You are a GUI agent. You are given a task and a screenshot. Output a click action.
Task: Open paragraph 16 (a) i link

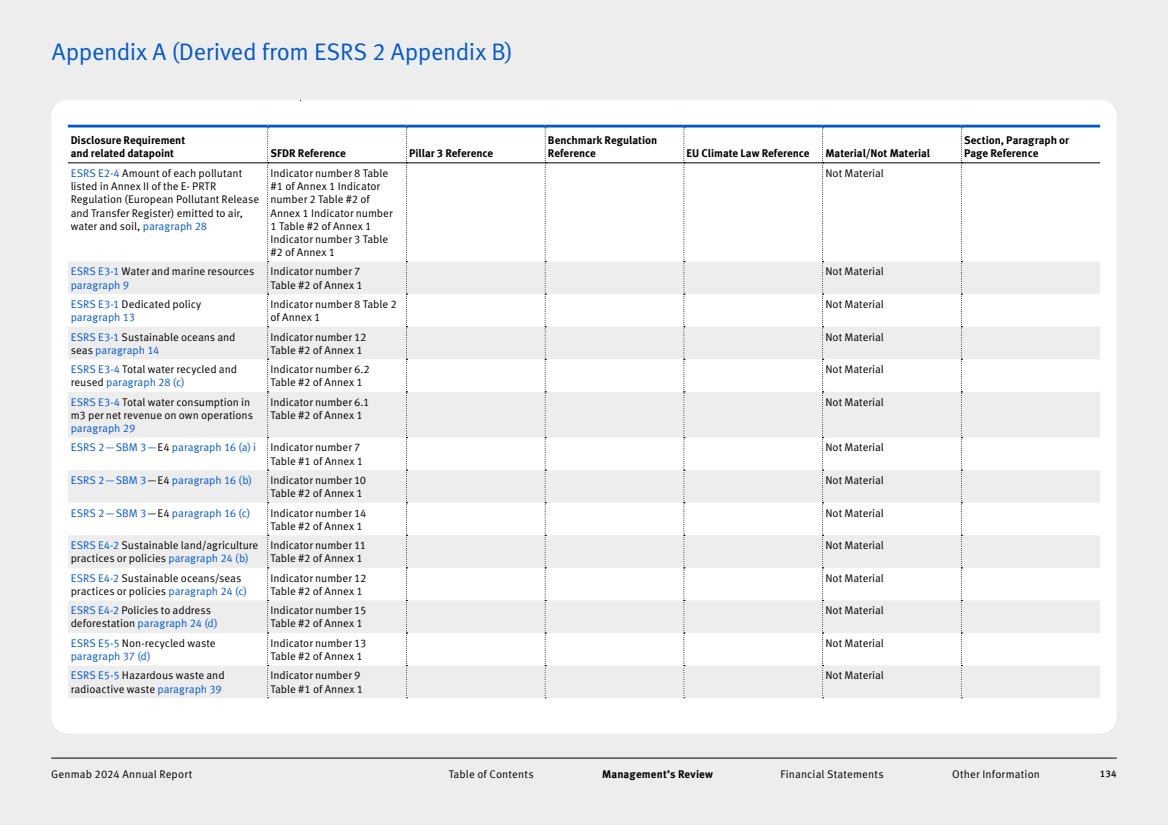tap(213, 448)
